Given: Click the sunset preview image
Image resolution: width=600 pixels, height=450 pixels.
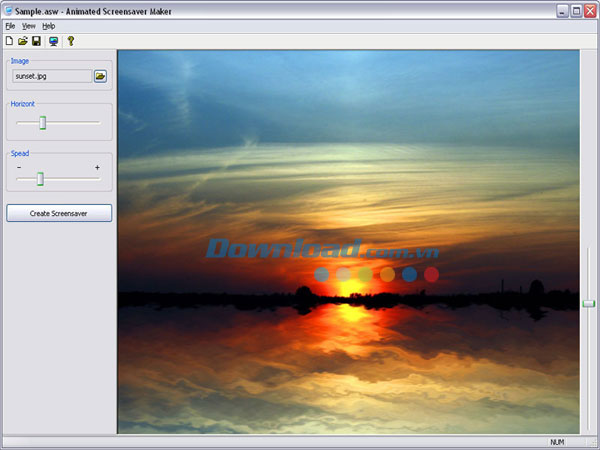Looking at the screenshot, I should pos(348,242).
